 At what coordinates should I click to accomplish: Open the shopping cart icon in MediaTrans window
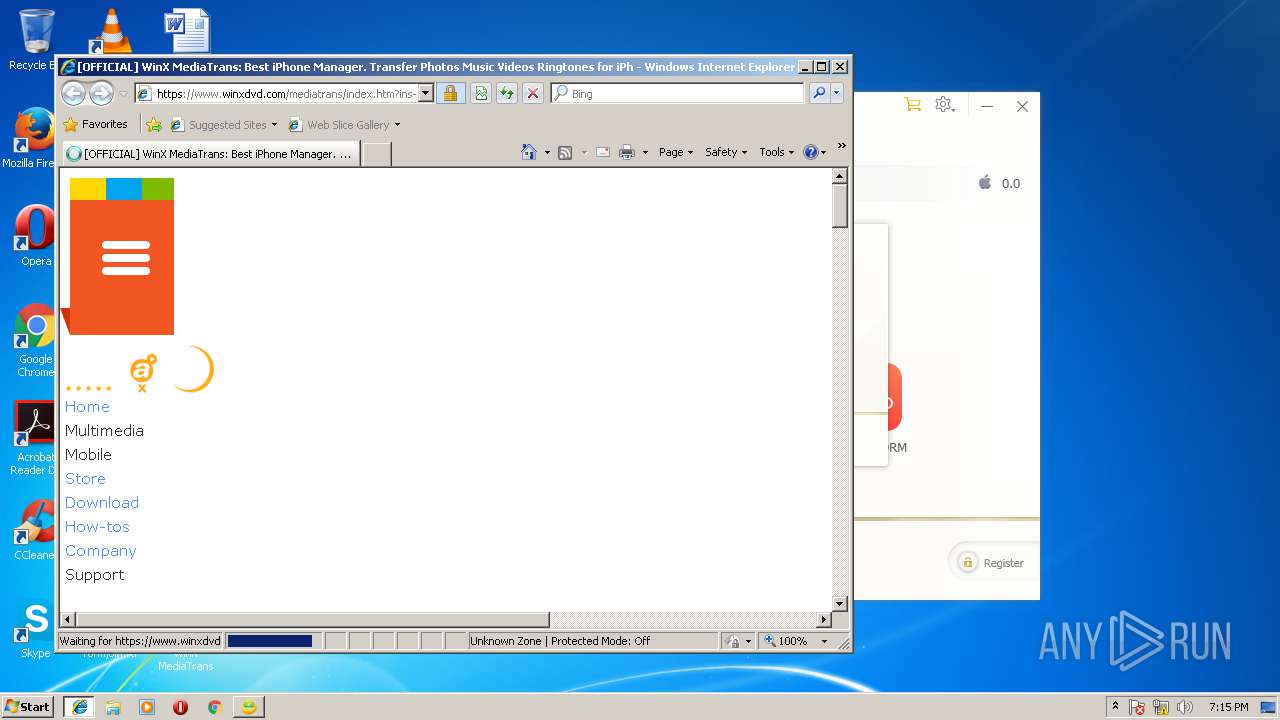pos(912,105)
